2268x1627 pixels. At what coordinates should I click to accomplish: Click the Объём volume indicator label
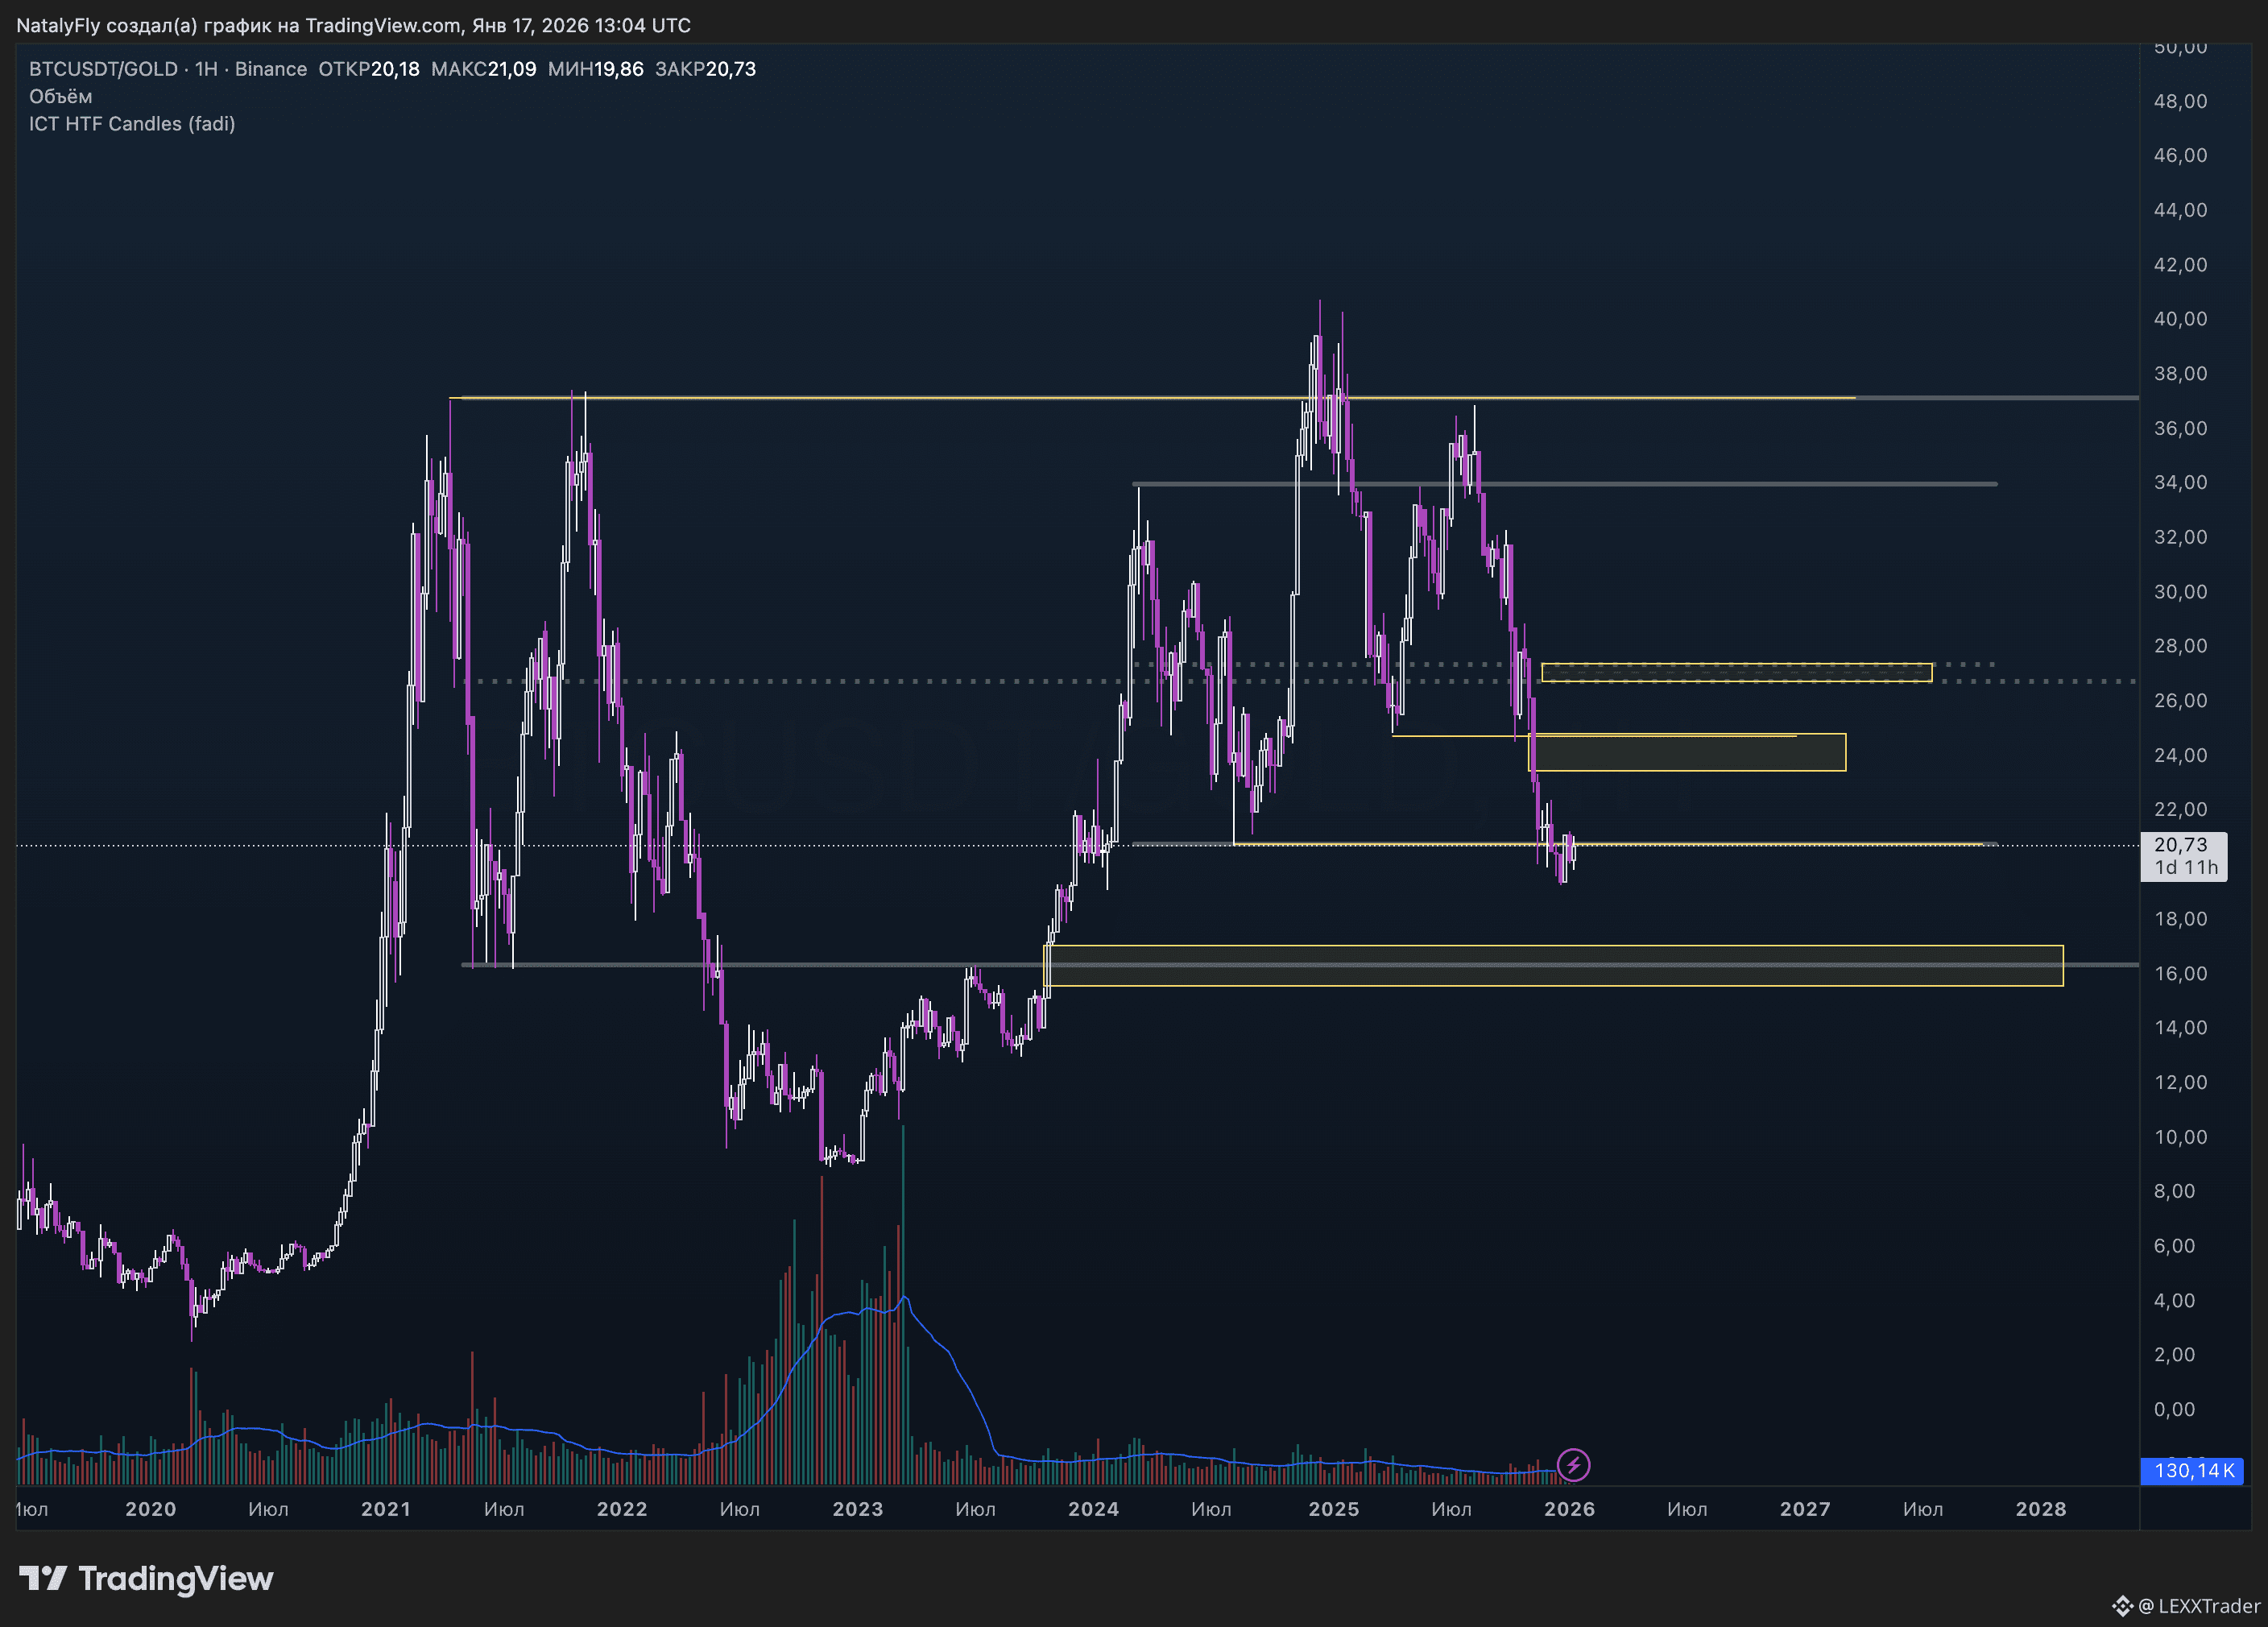pyautogui.click(x=60, y=96)
